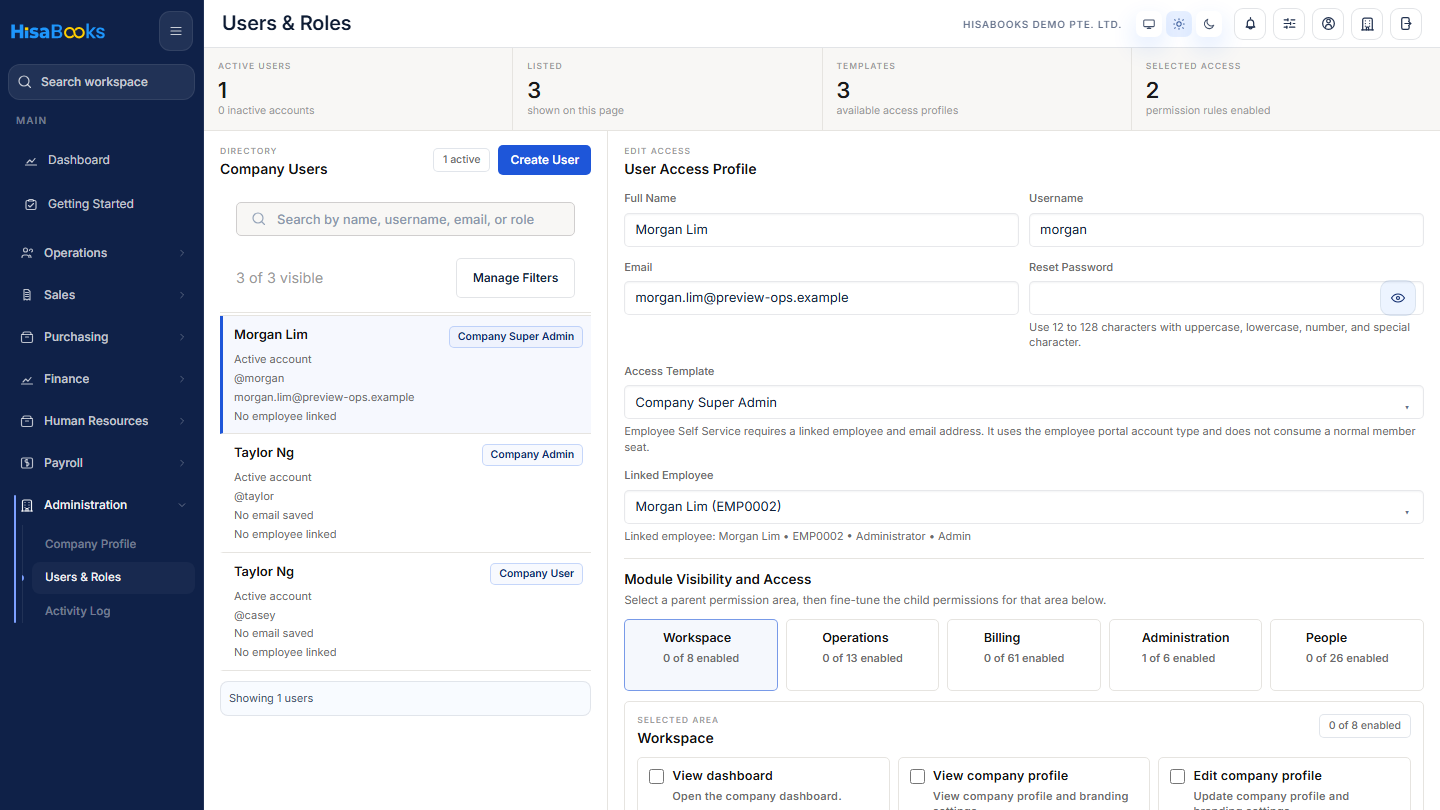
Task: Select the light theme sun icon
Action: [1179, 24]
